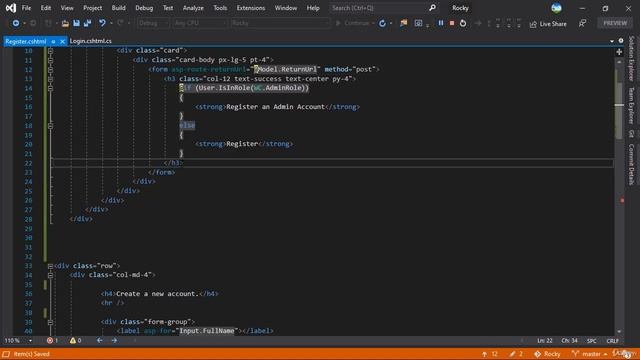The height and width of the screenshot is (360, 640).
Task: Open the Build menu
Action: point(118,8)
